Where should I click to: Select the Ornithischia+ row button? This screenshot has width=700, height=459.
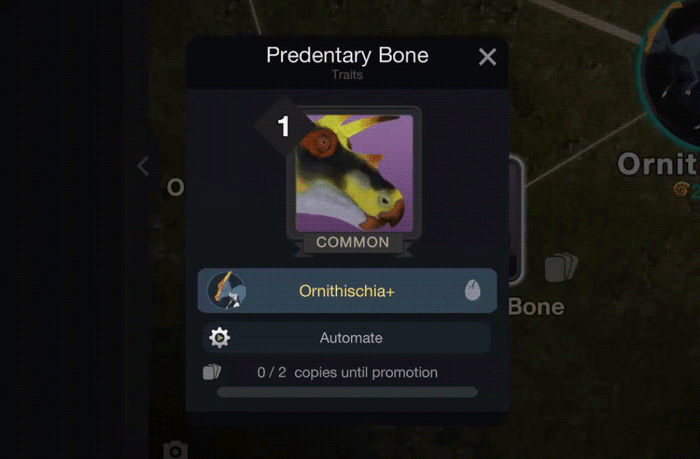point(347,291)
